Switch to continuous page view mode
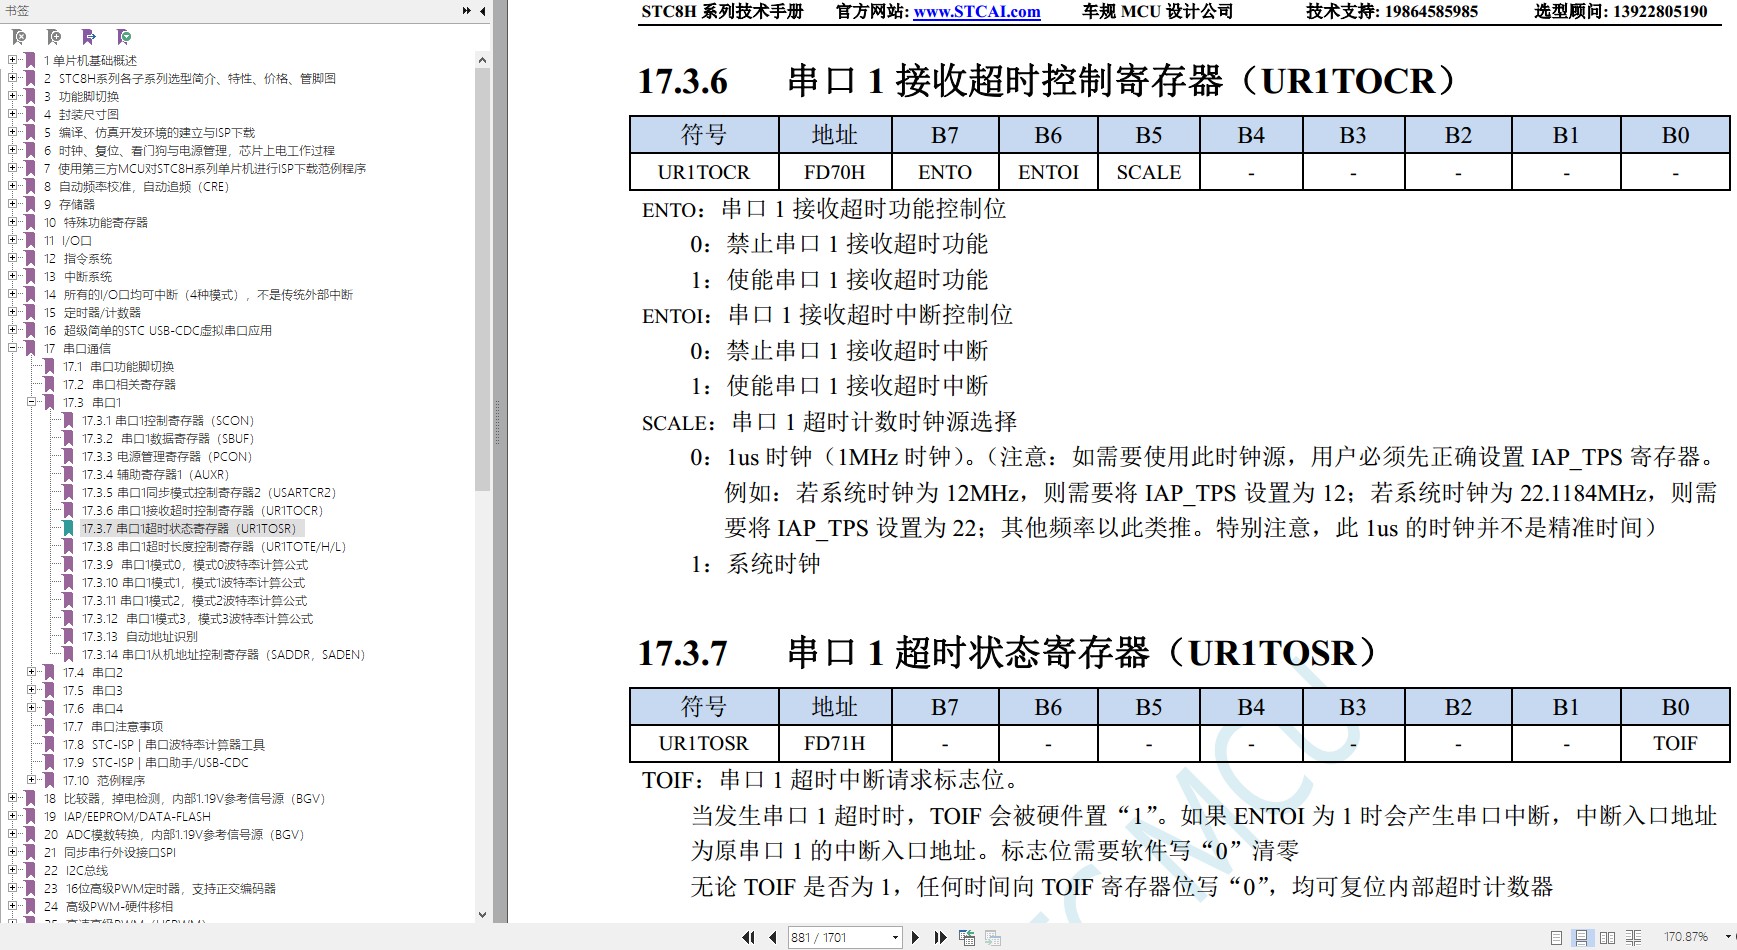 click(1581, 937)
